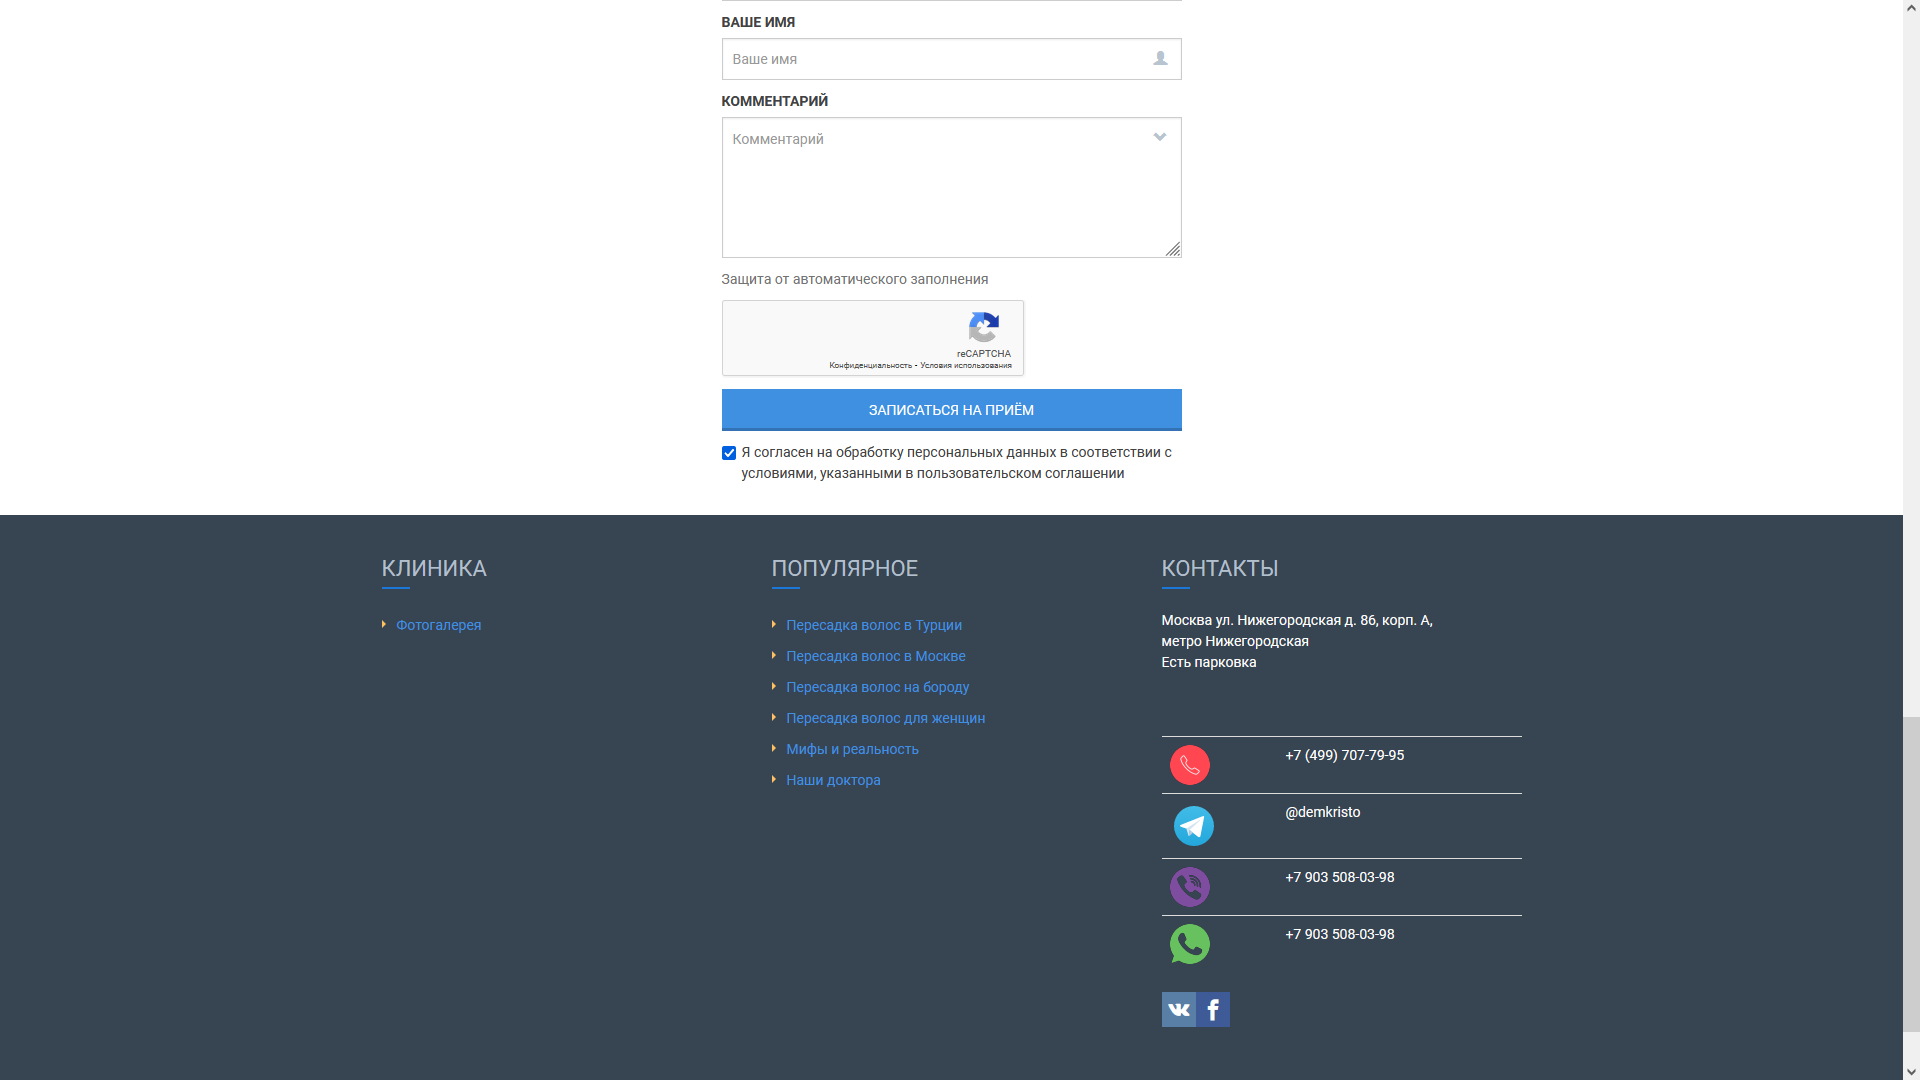Click the person icon in name field
The image size is (1920, 1080).
pyautogui.click(x=1160, y=59)
